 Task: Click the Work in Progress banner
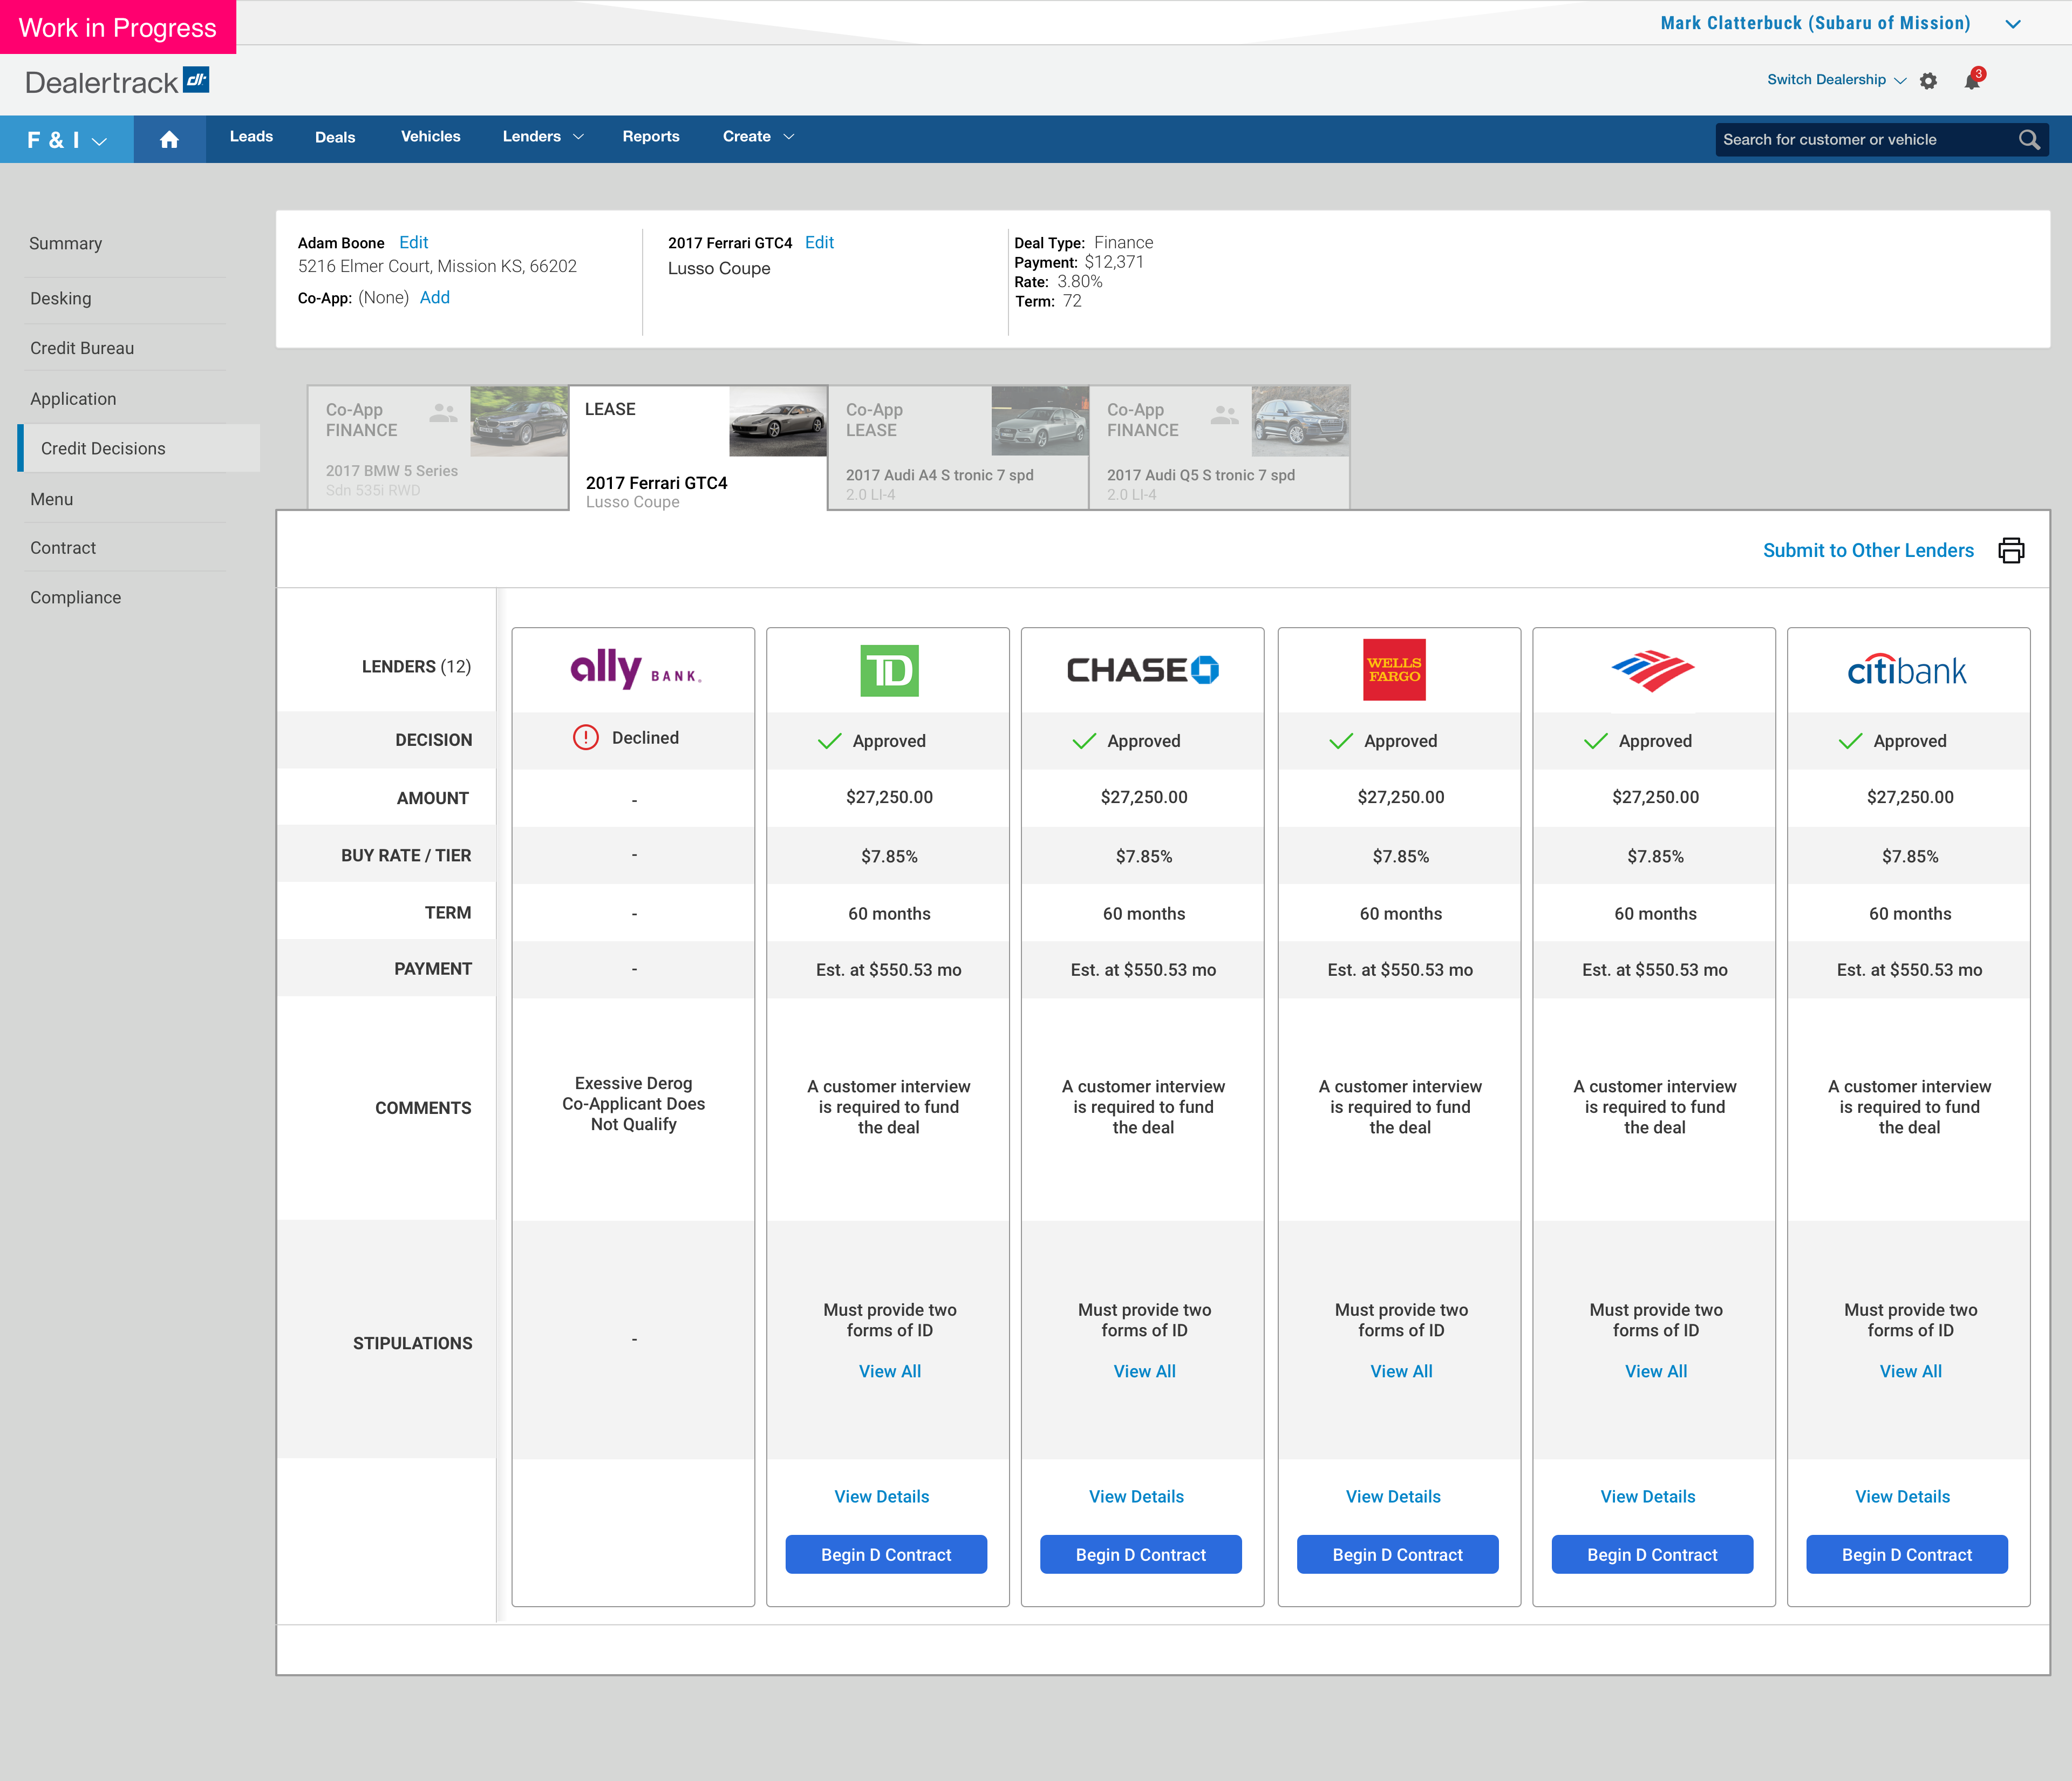[x=118, y=27]
